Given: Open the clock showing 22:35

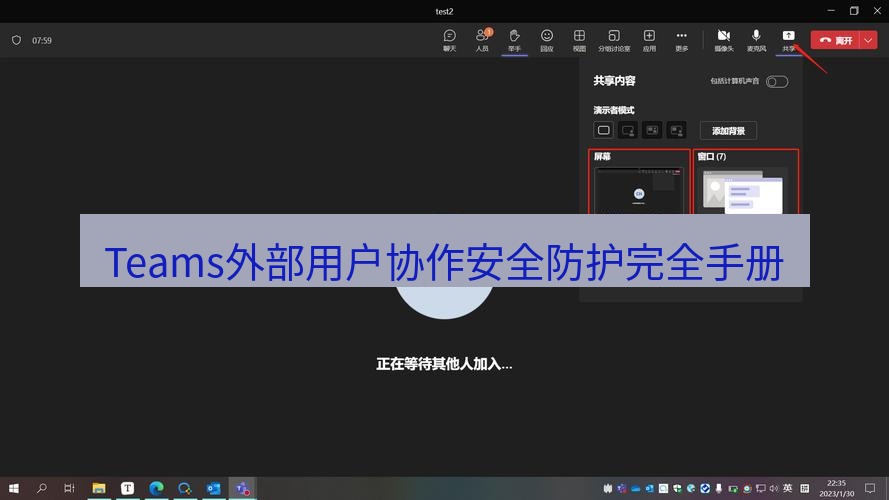Looking at the screenshot, I should pyautogui.click(x=836, y=488).
